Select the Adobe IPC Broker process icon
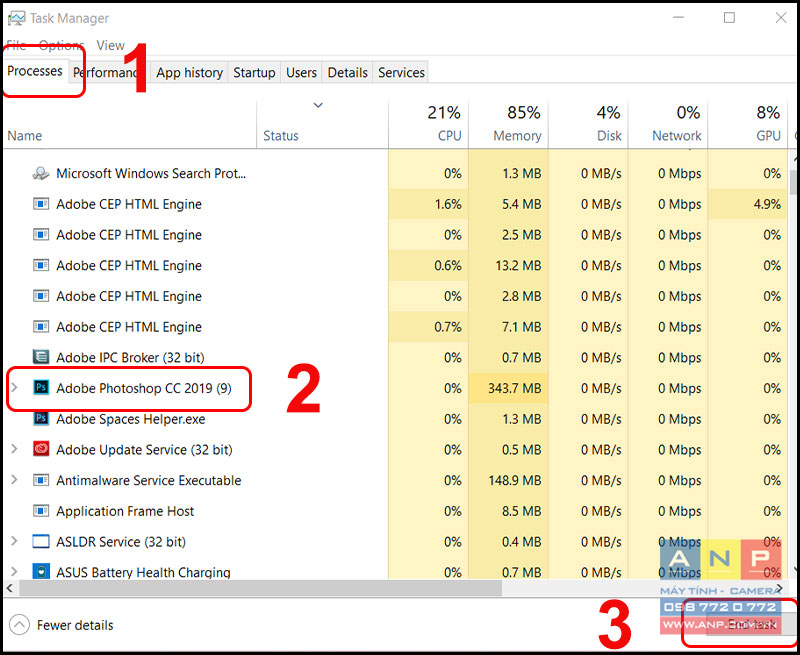This screenshot has height=655, width=800. coord(41,357)
